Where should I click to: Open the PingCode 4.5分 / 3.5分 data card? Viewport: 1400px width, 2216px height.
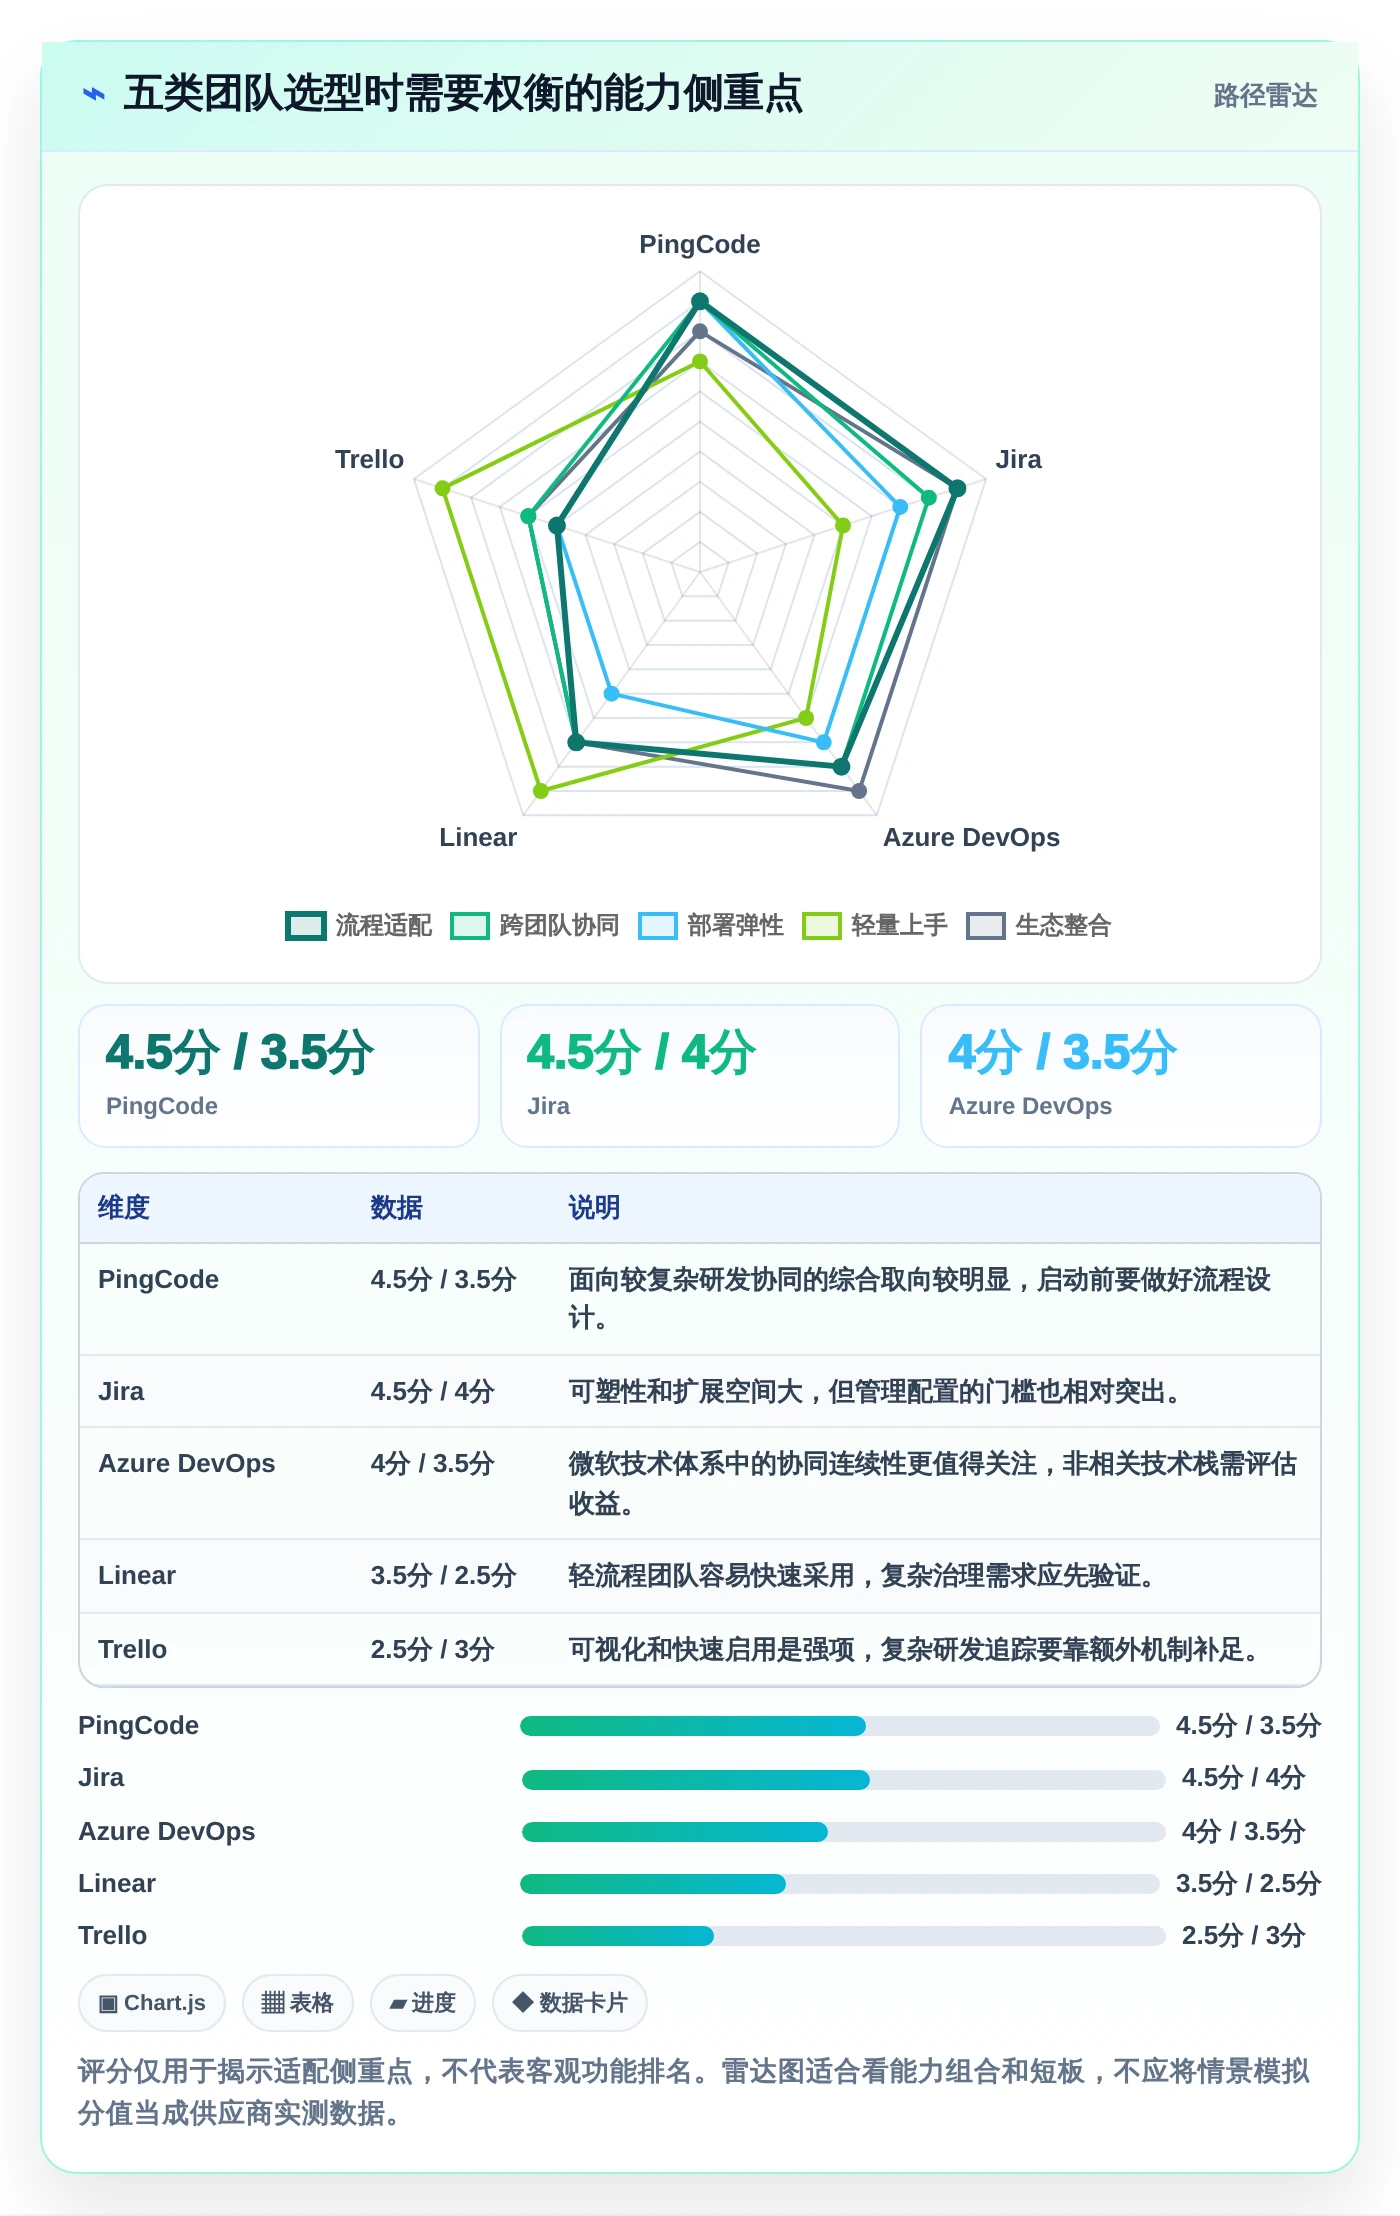(279, 1076)
